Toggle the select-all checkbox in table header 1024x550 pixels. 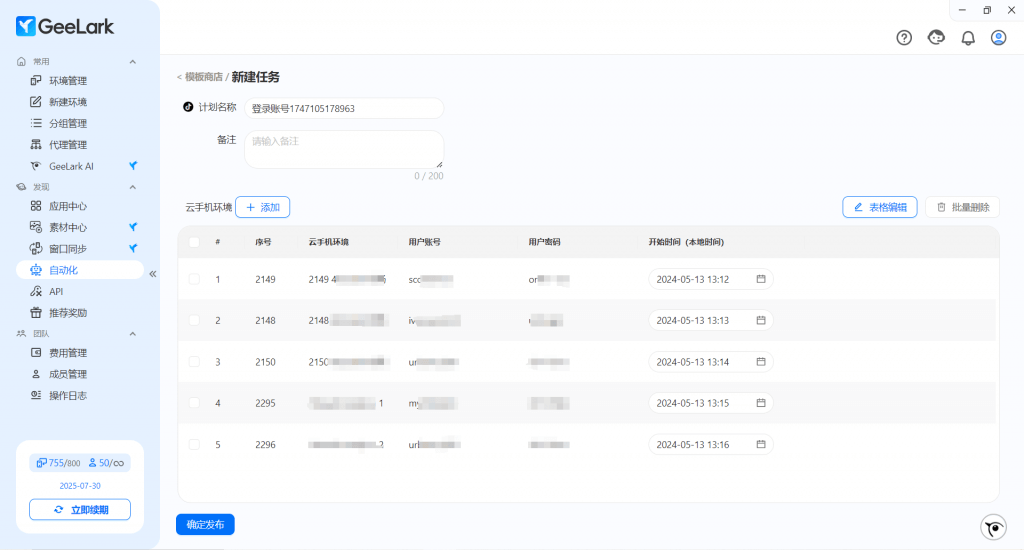pyautogui.click(x=194, y=242)
